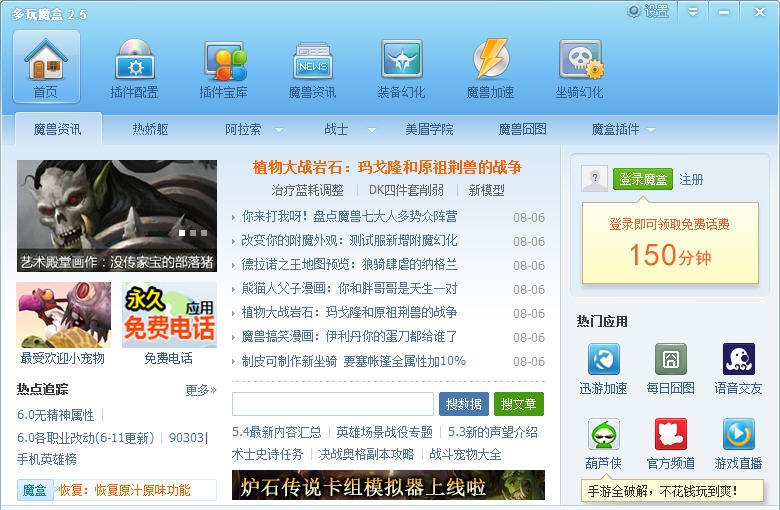
Task: Open the 首页 home icon
Action: pos(46,67)
